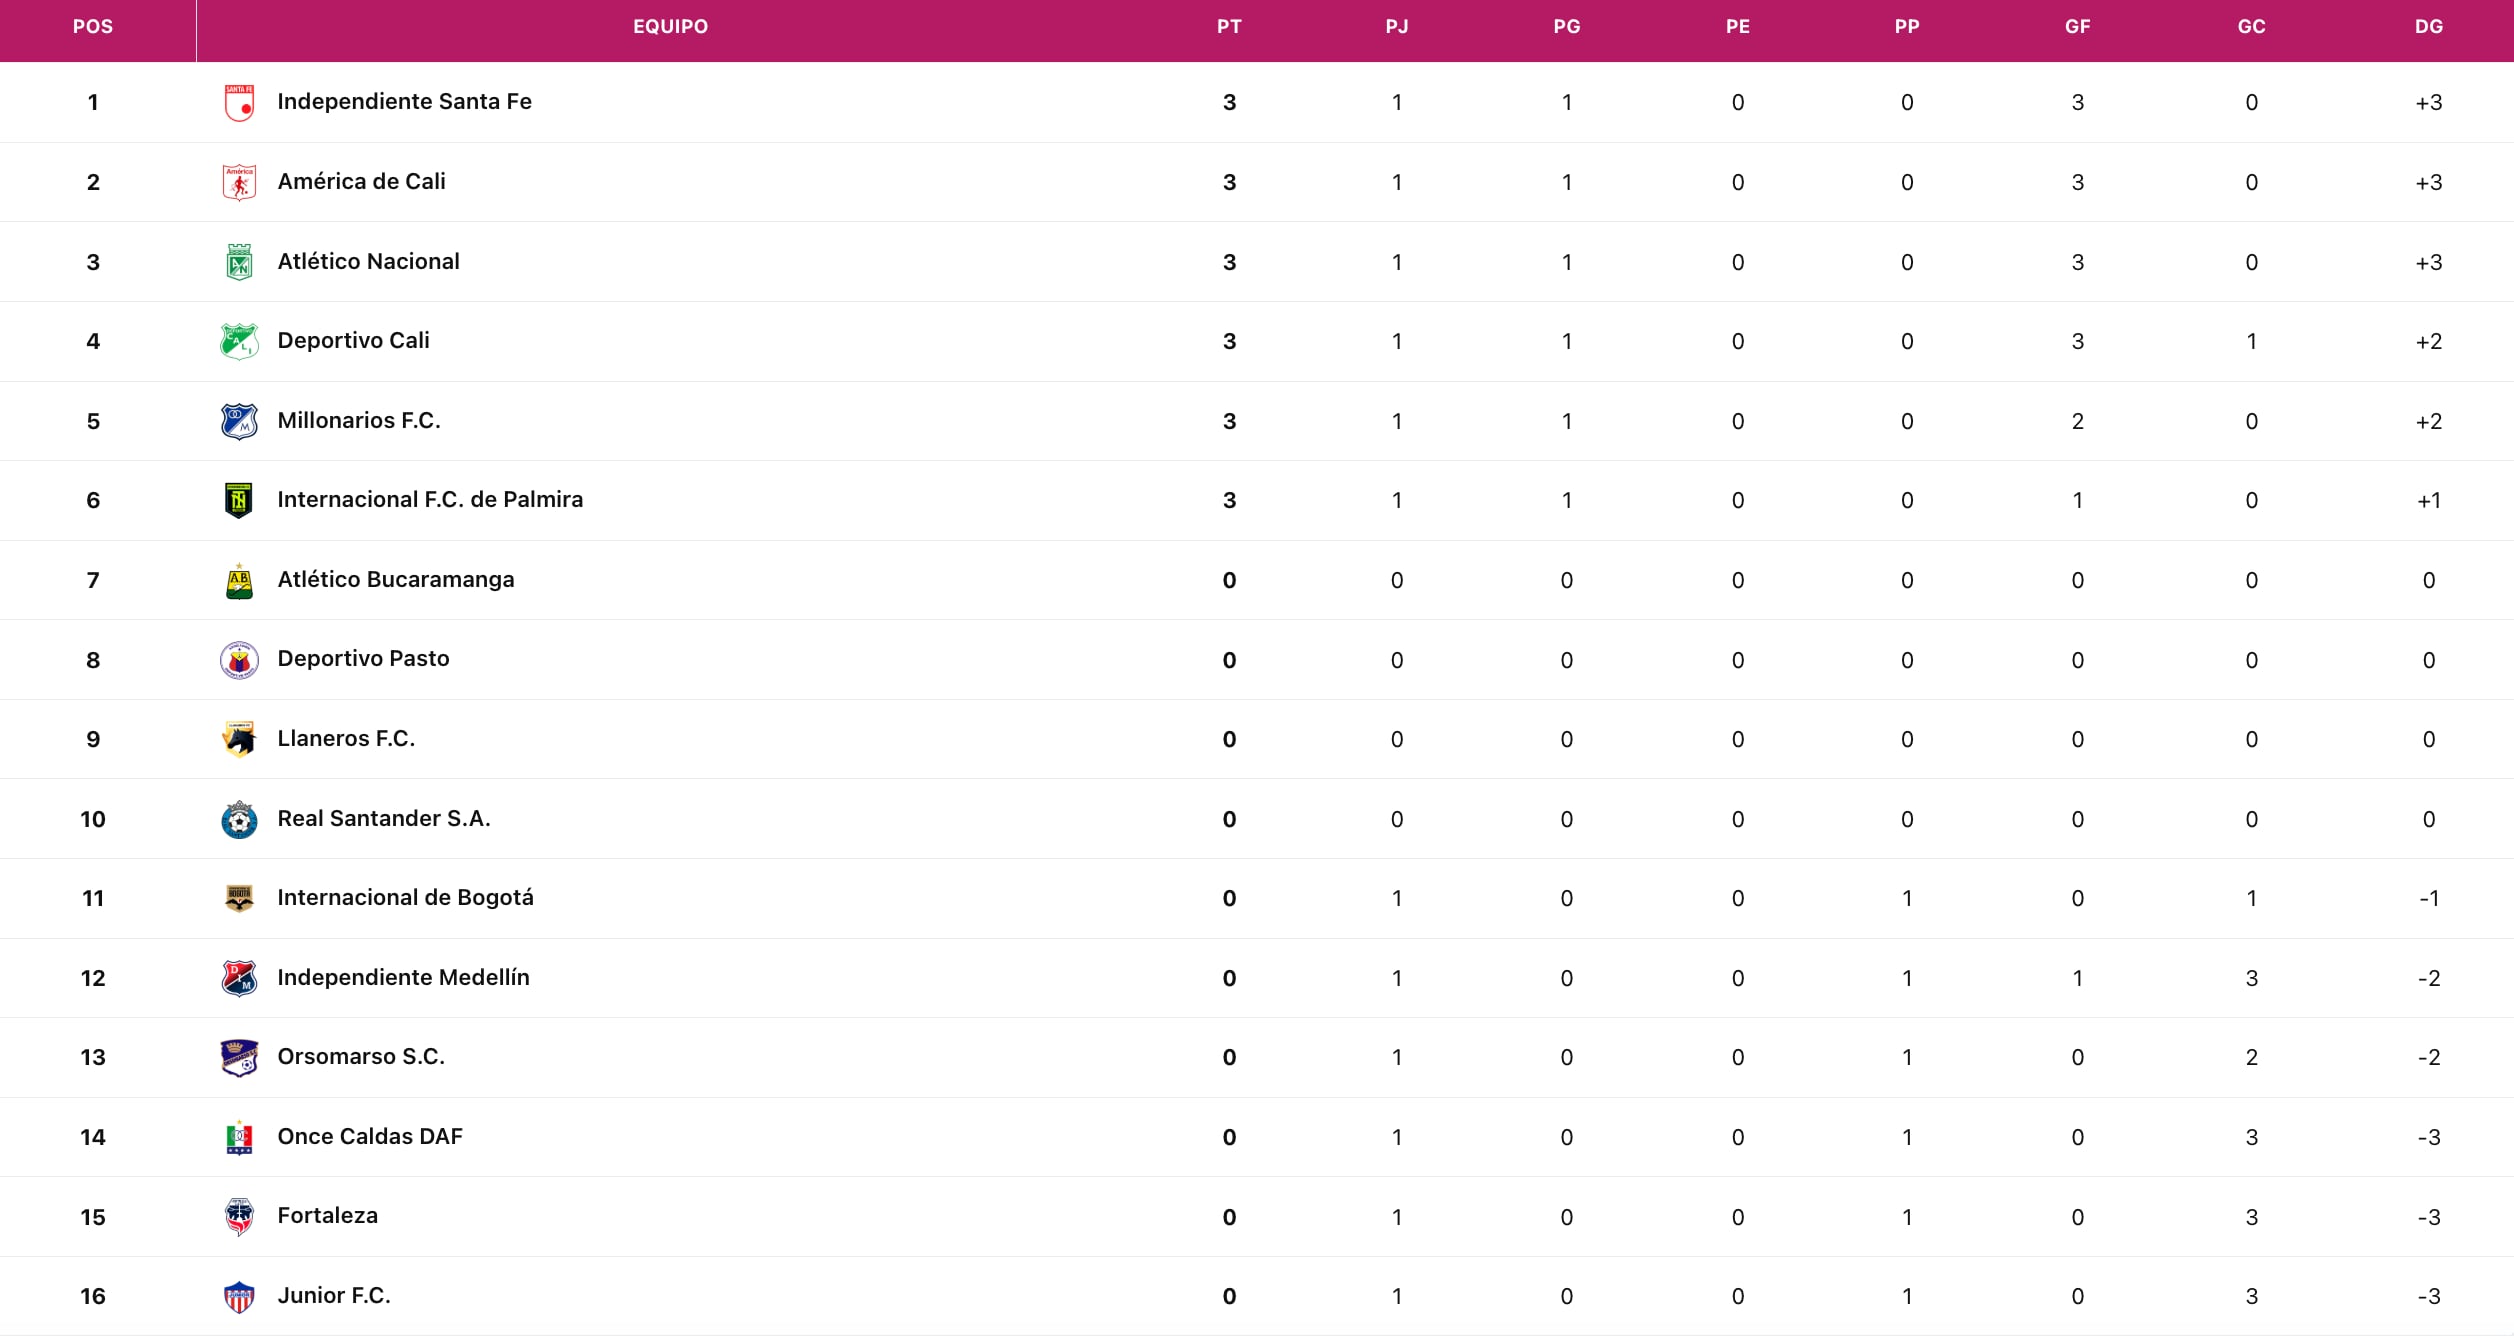The width and height of the screenshot is (2514, 1336).
Task: Click the Independiente Medellín crest
Action: click(239, 978)
